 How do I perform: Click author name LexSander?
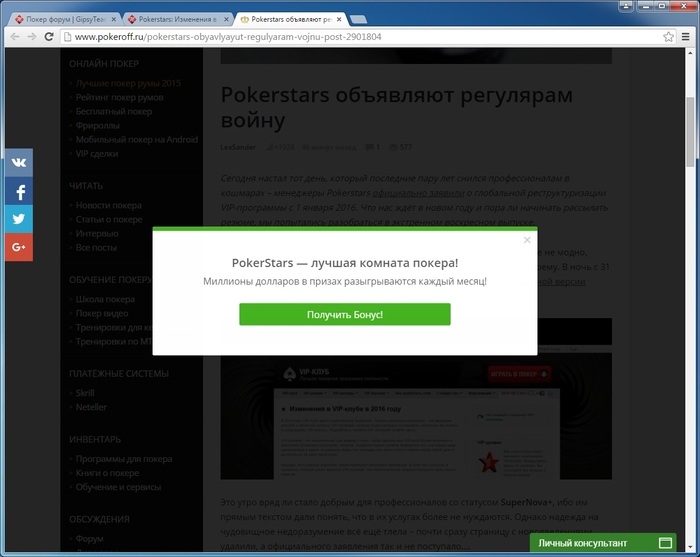pyautogui.click(x=238, y=147)
